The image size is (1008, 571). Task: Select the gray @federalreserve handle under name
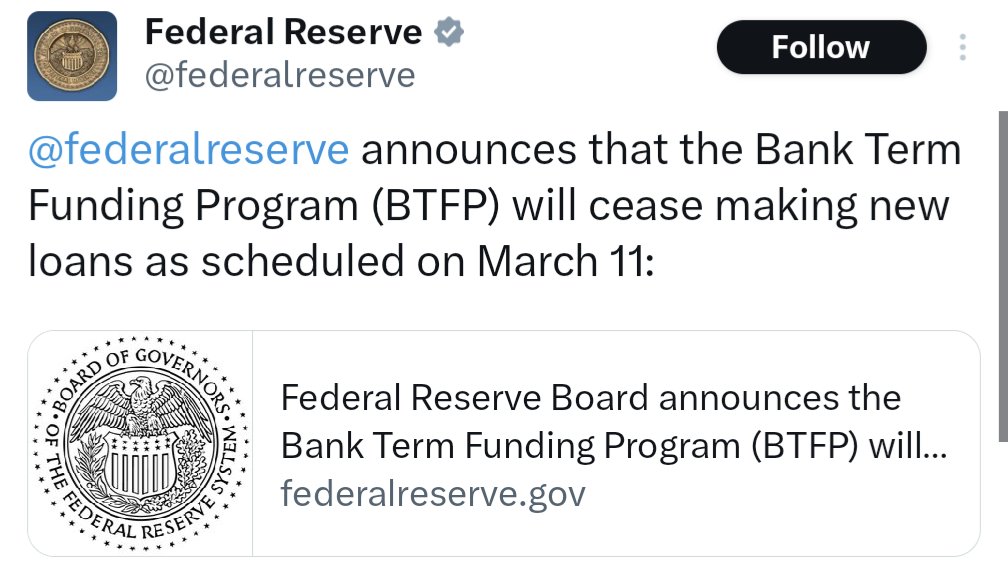[x=280, y=75]
